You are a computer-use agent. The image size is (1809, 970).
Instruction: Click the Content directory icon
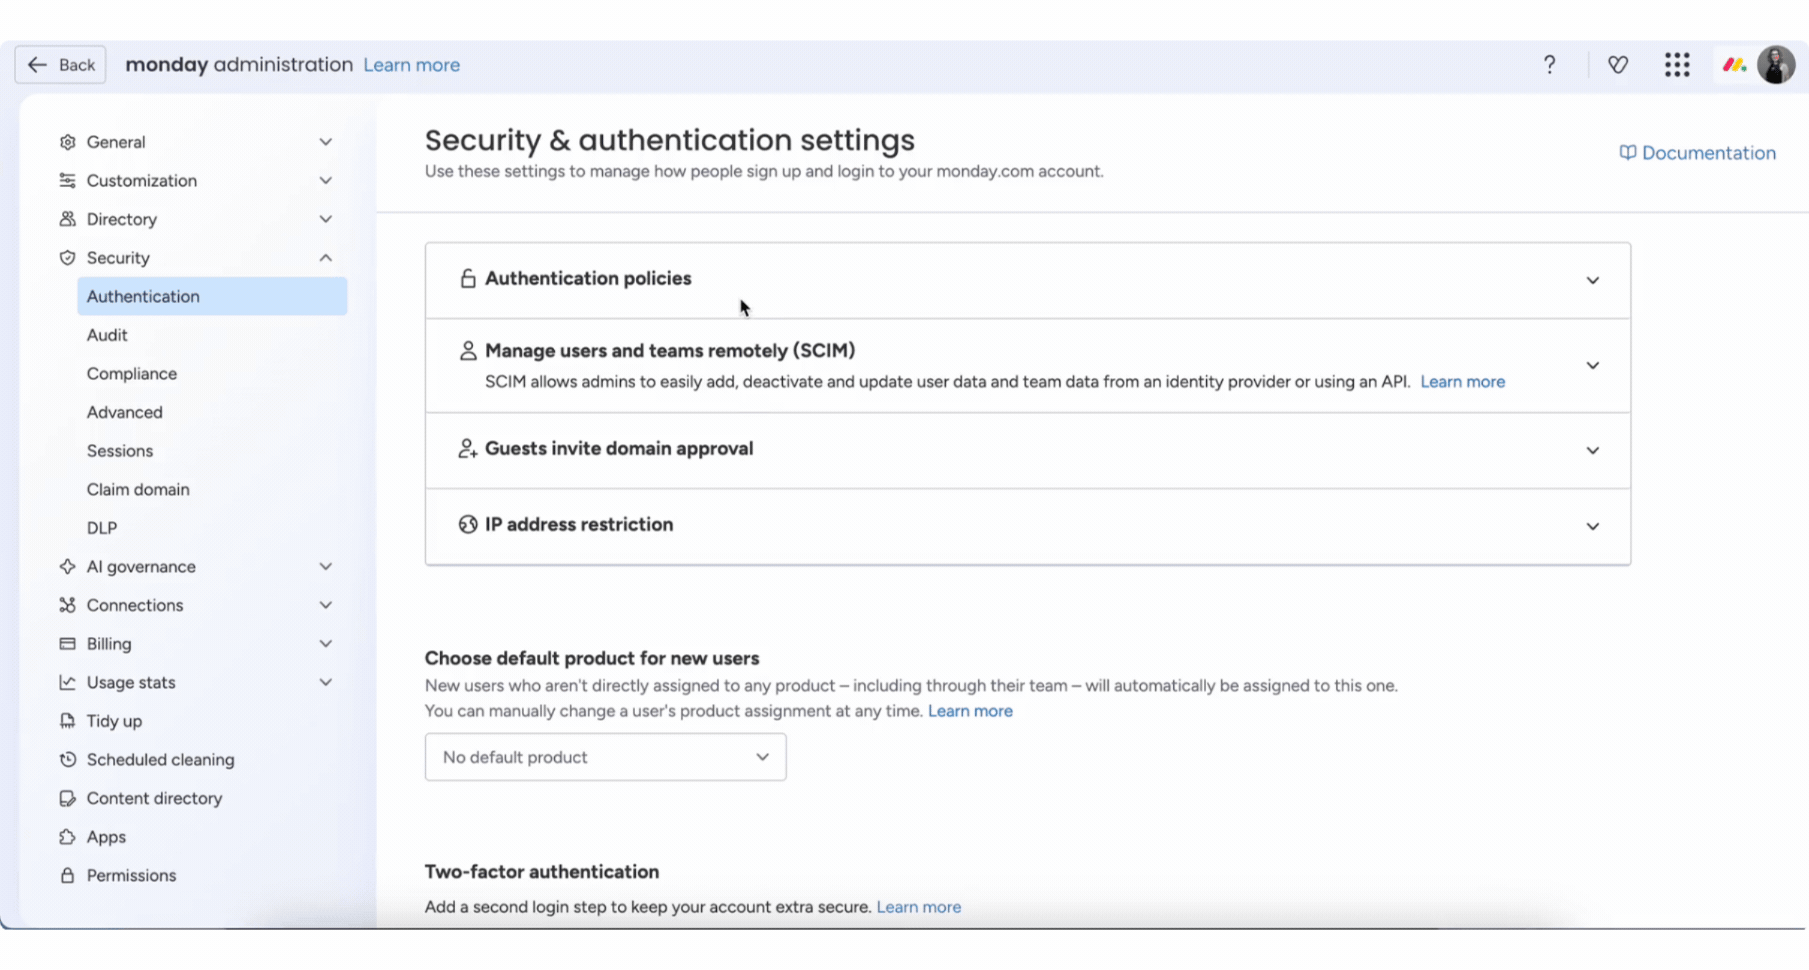(67, 799)
